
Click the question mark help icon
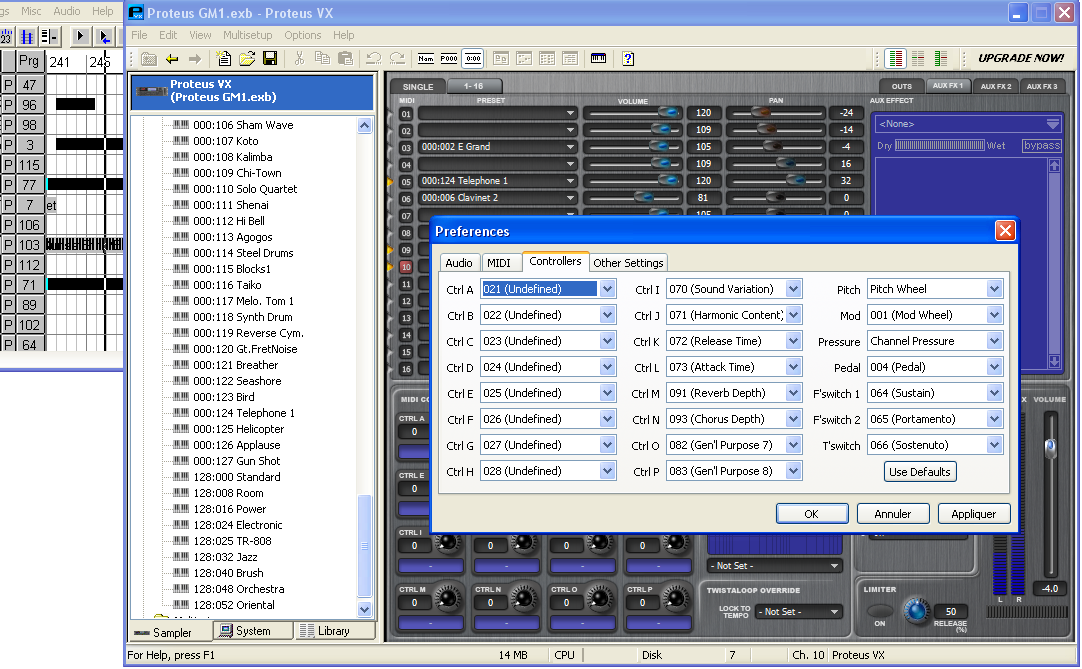[628, 59]
